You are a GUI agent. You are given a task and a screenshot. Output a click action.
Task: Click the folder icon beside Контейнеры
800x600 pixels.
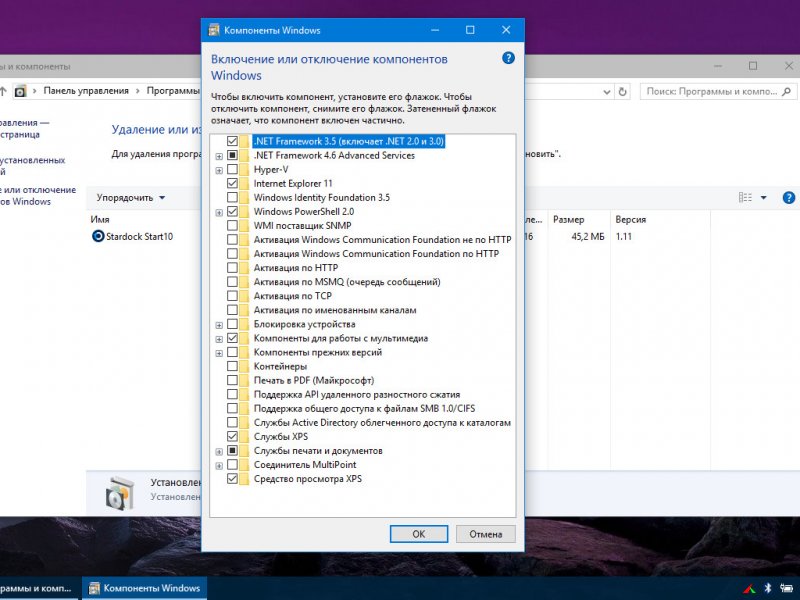coord(244,366)
